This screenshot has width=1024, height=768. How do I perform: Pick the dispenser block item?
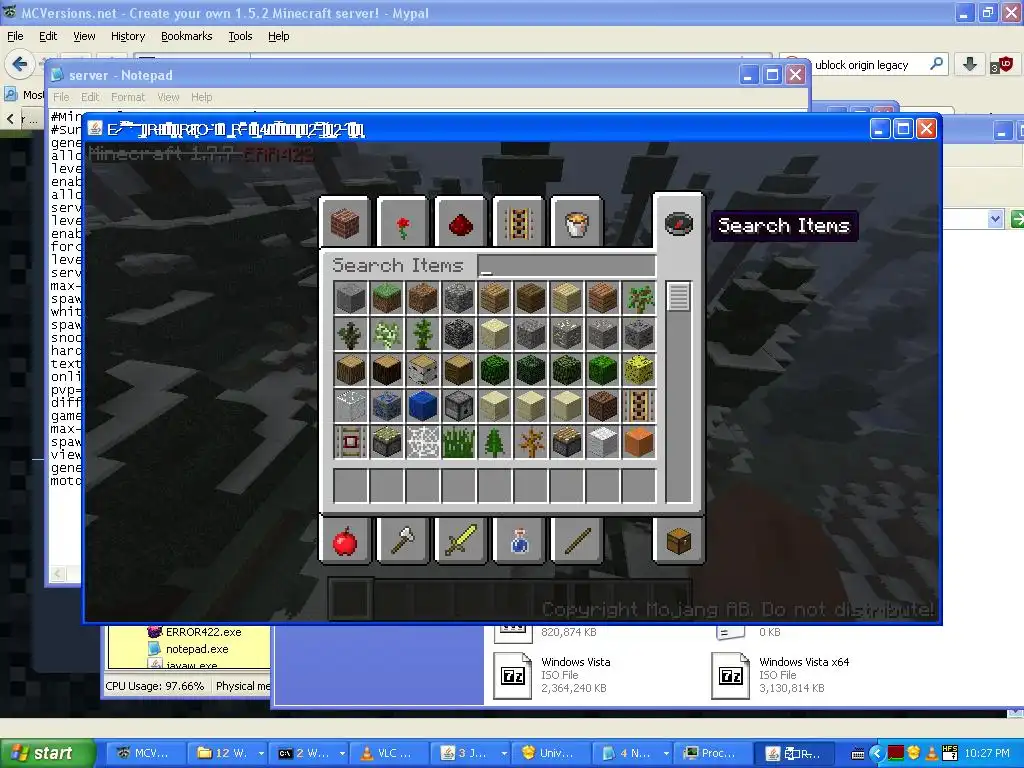click(458, 406)
